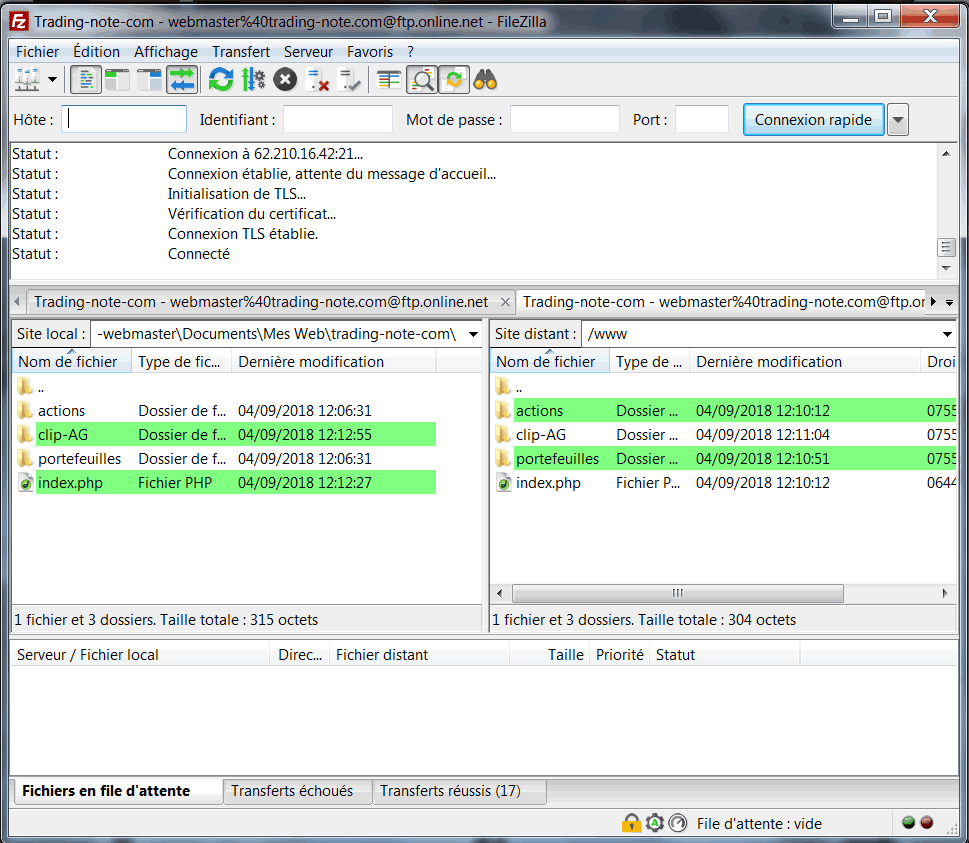Image resolution: width=969 pixels, height=843 pixels.
Task: Toggle directory comparison
Action: [422, 80]
